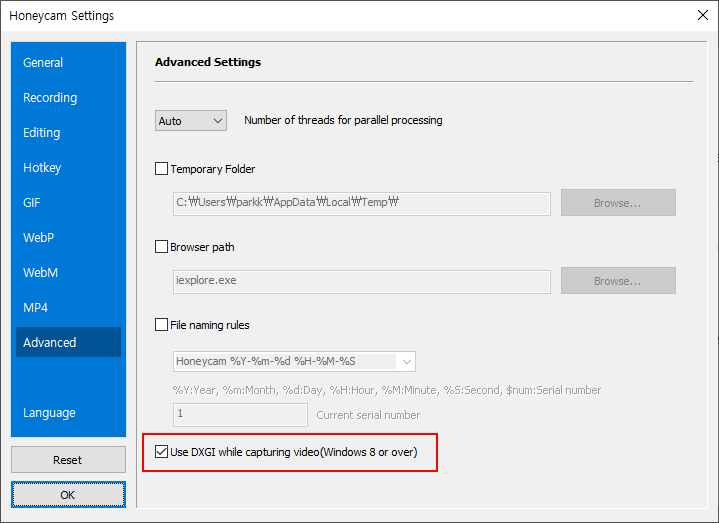The width and height of the screenshot is (719, 523).
Task: Expand the Auto threads dropdown
Action: (x=191, y=121)
